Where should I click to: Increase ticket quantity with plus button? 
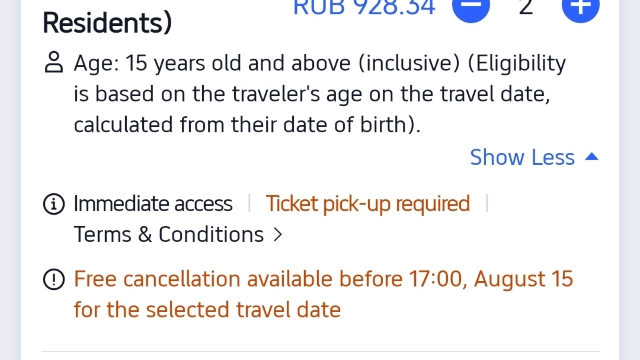[x=580, y=7]
